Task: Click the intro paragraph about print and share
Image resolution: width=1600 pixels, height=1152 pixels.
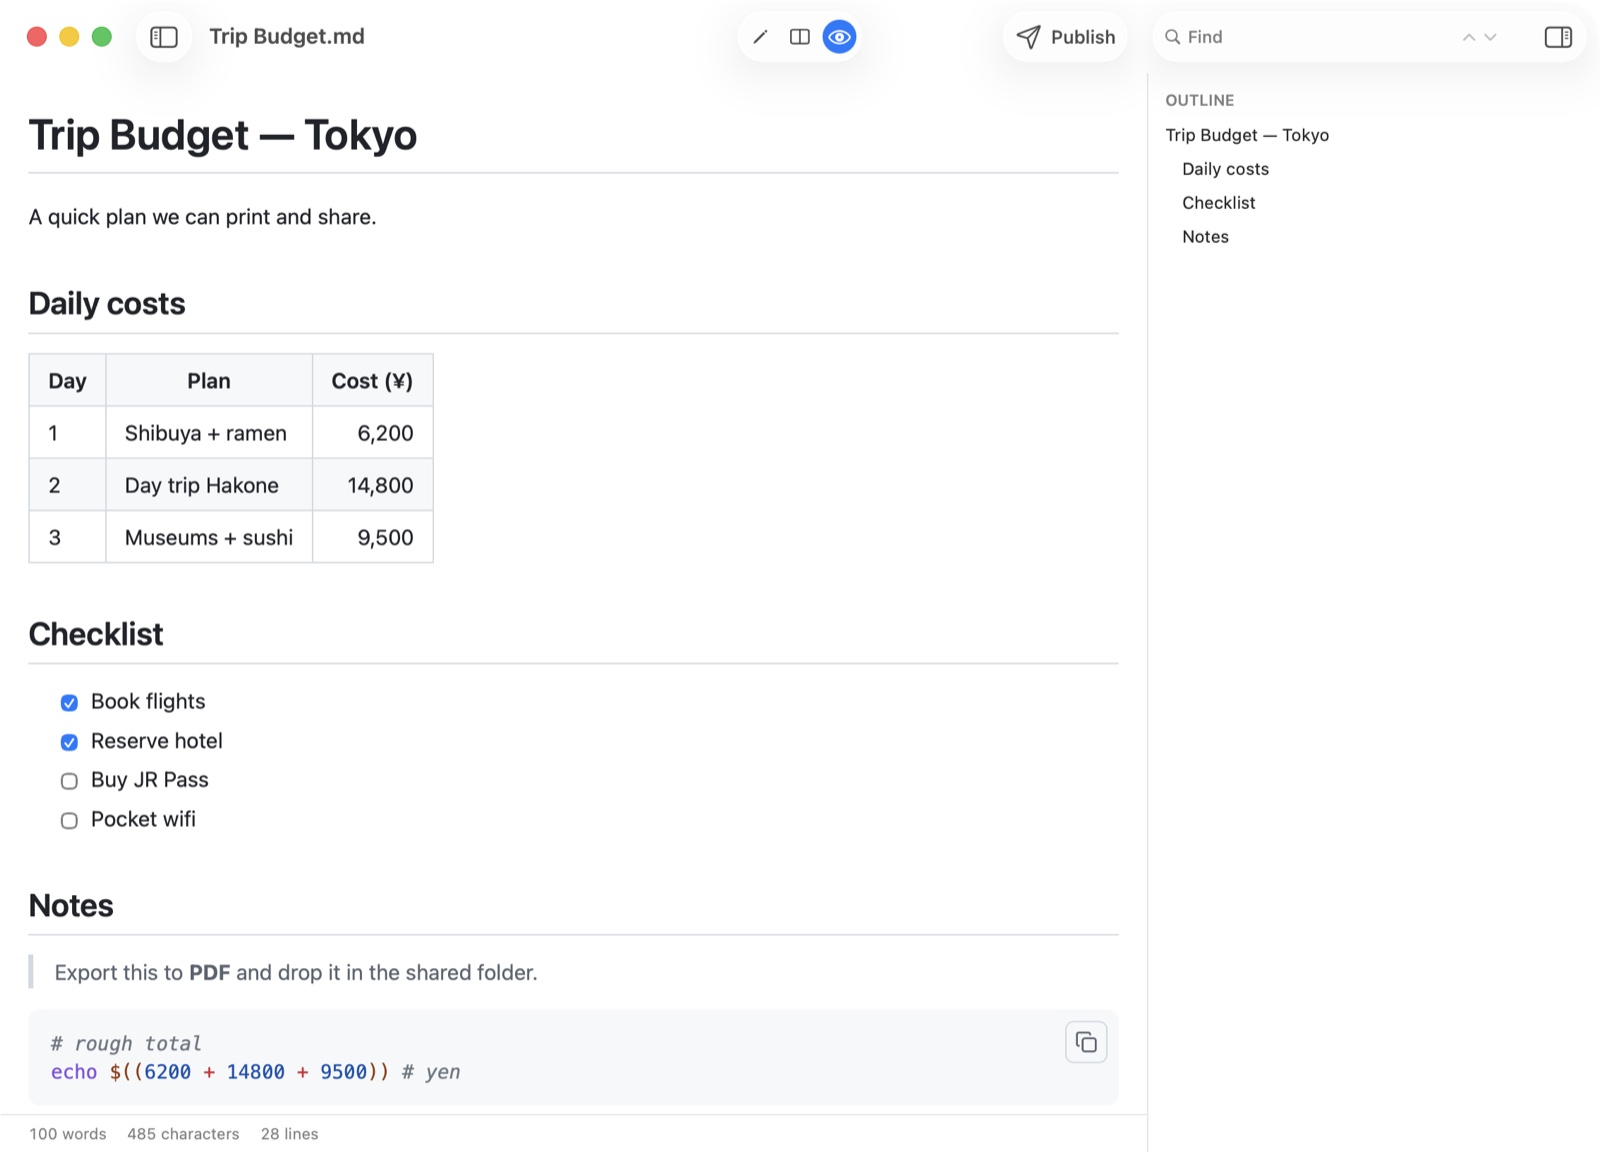Action: (x=203, y=217)
